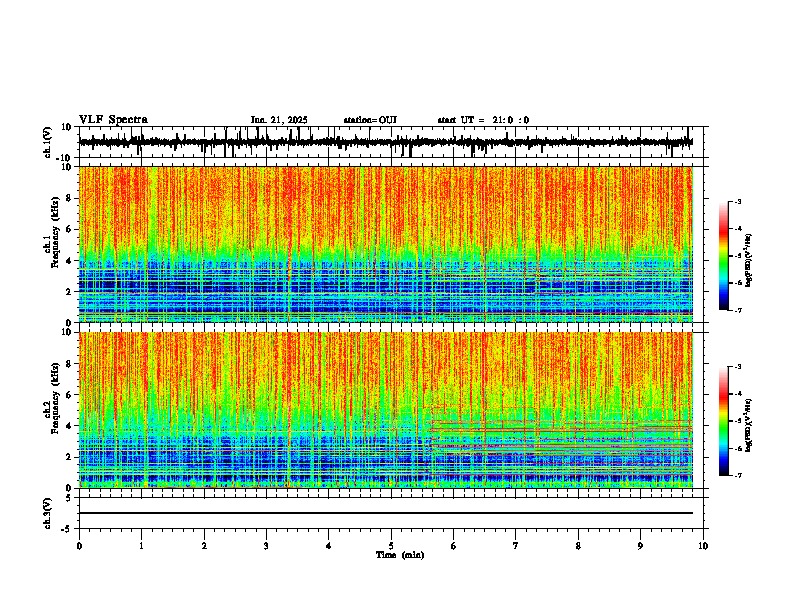
Task: Click the "-3" value on ch.1 color bar
Action: point(737,201)
